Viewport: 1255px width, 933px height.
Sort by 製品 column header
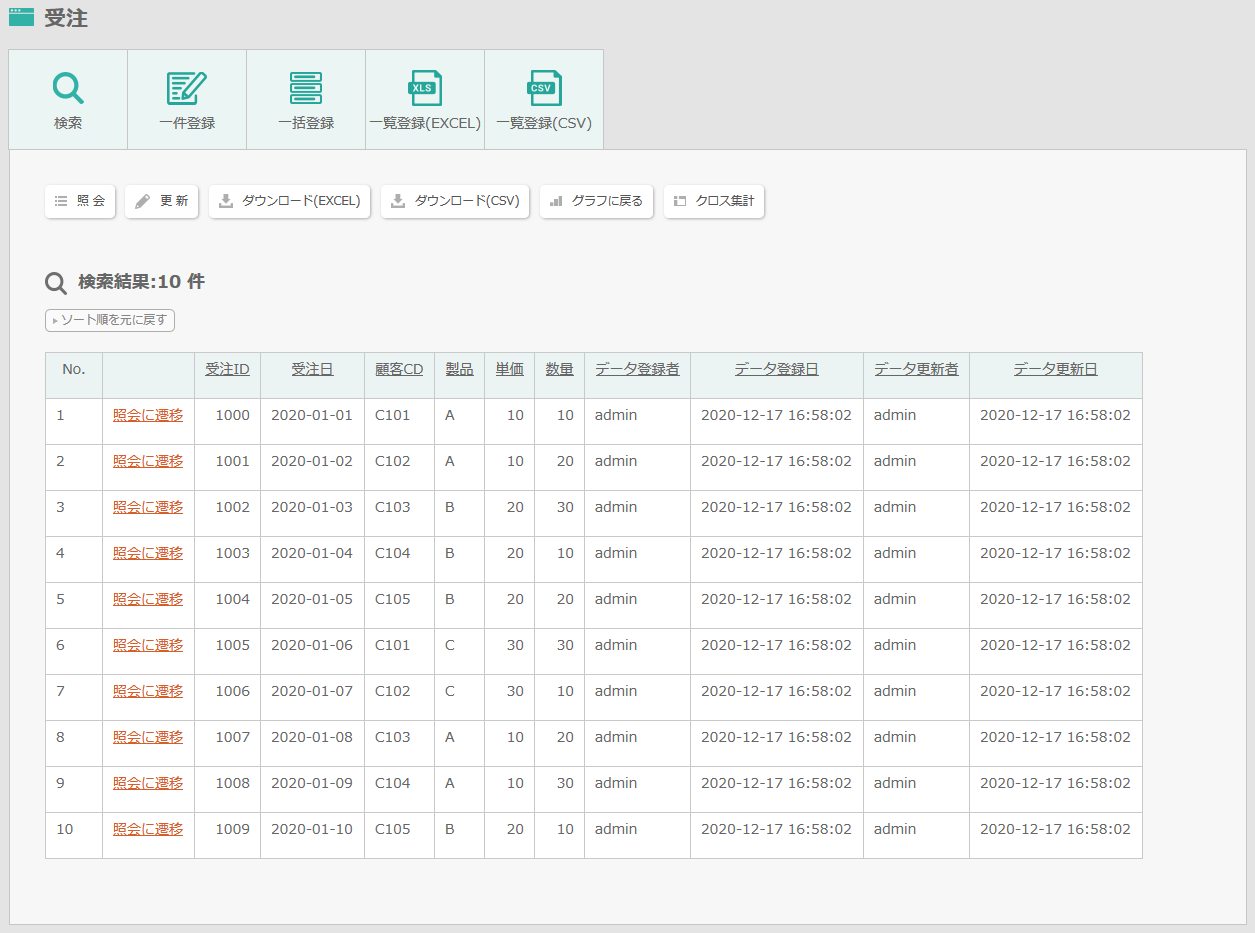(459, 369)
